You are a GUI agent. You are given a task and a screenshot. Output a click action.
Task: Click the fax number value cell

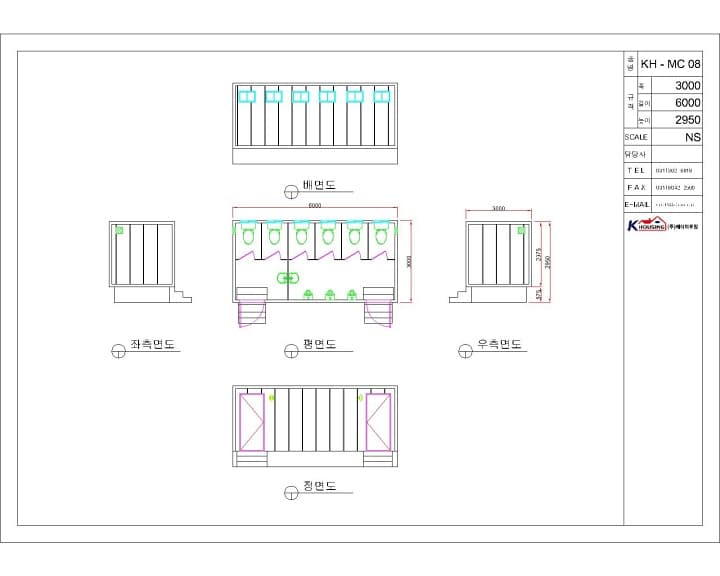(677, 187)
